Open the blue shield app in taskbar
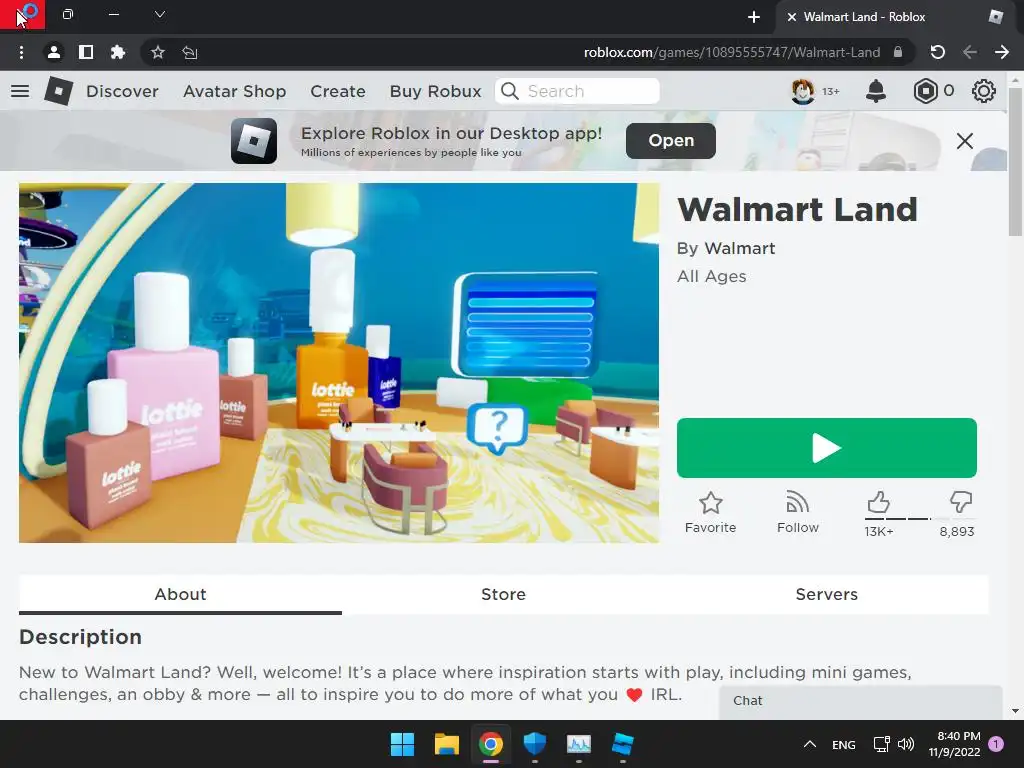1024x768 pixels. point(535,744)
